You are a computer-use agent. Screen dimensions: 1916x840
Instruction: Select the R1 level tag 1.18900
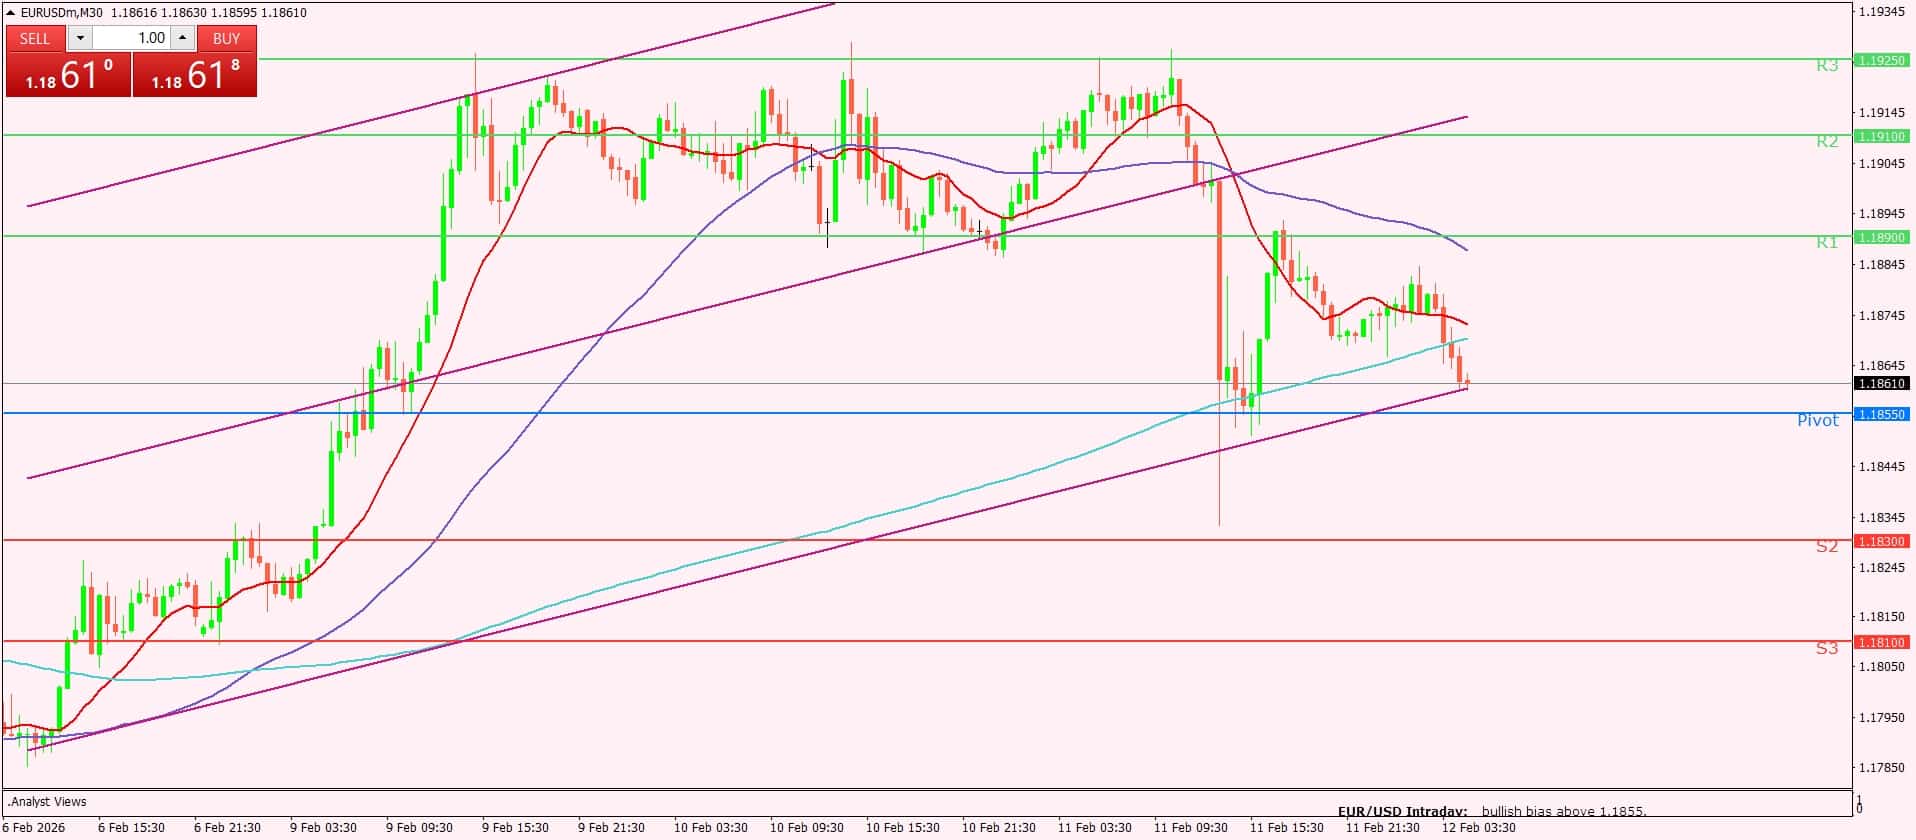[x=1881, y=237]
